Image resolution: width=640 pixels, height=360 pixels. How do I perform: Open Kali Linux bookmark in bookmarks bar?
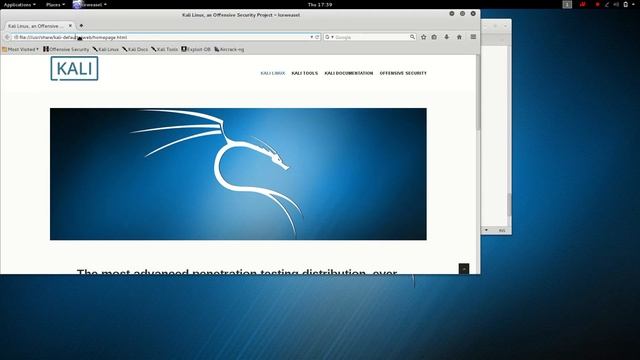coord(106,49)
